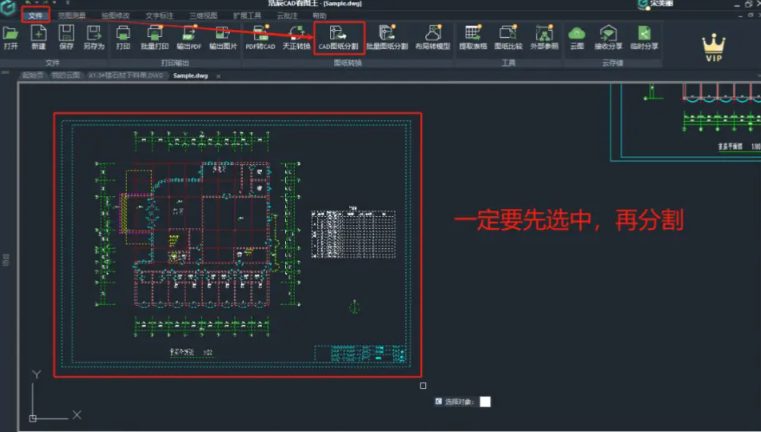Click the white box beside 选择对象
Screen dimensions: 761x432
point(485,401)
